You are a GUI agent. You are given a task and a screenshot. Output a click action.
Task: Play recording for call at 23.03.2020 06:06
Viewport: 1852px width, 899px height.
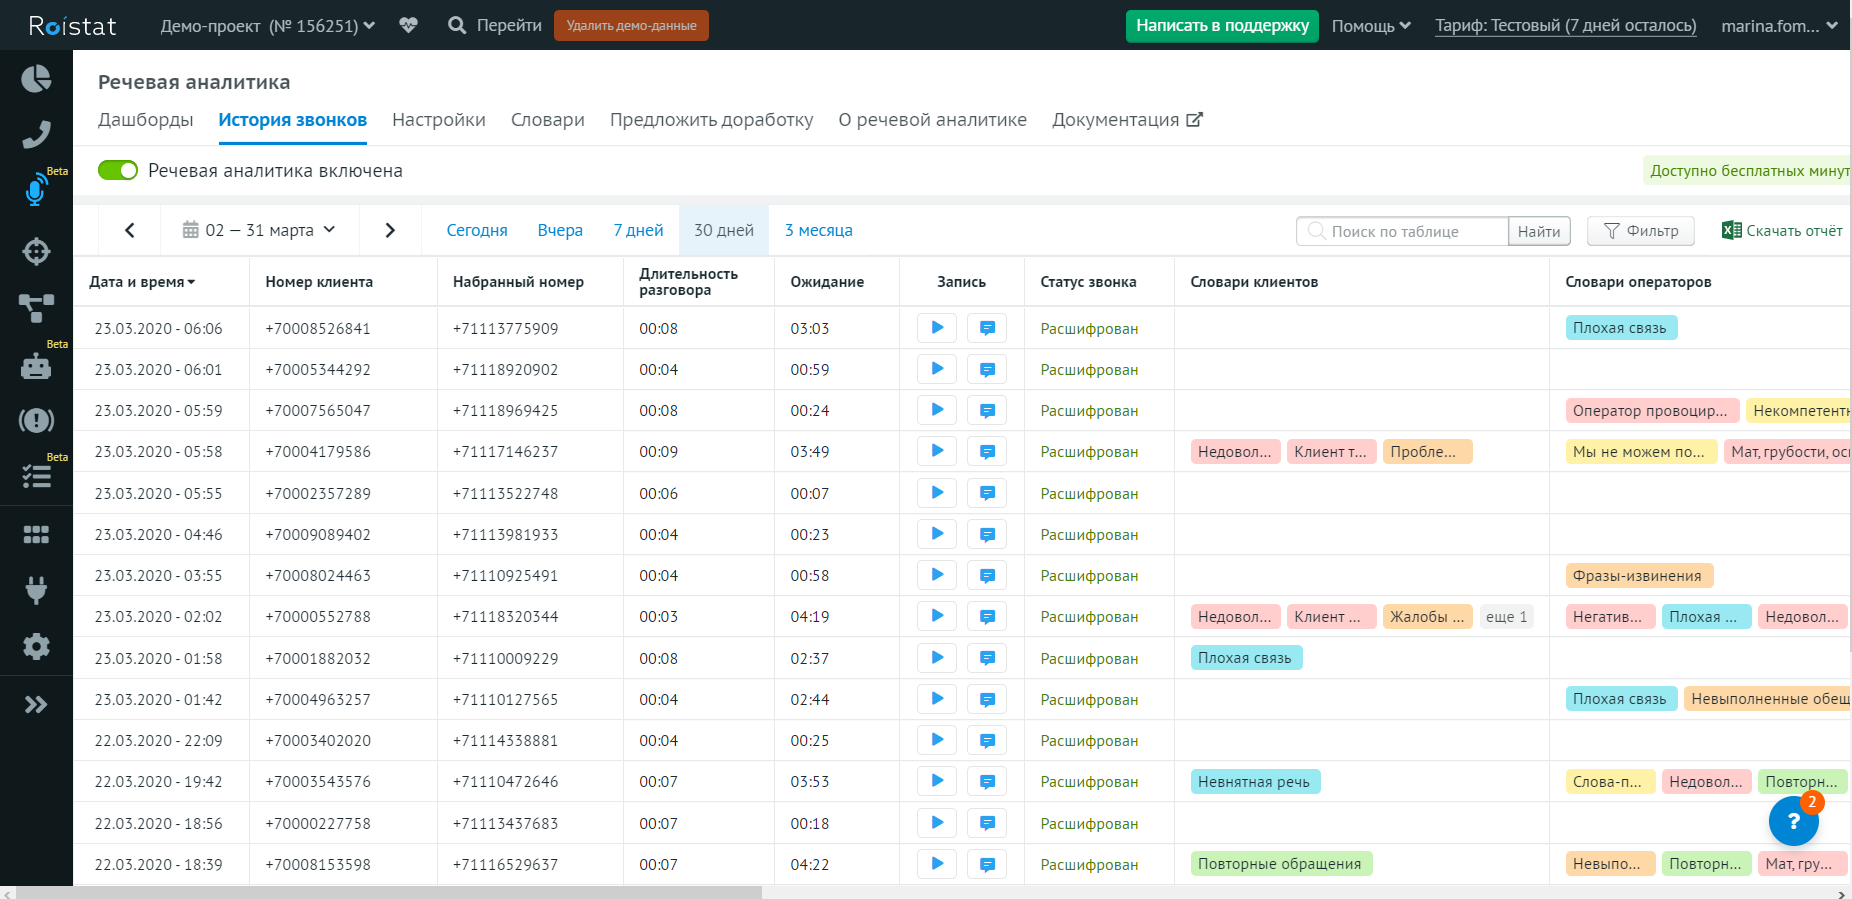coord(937,328)
